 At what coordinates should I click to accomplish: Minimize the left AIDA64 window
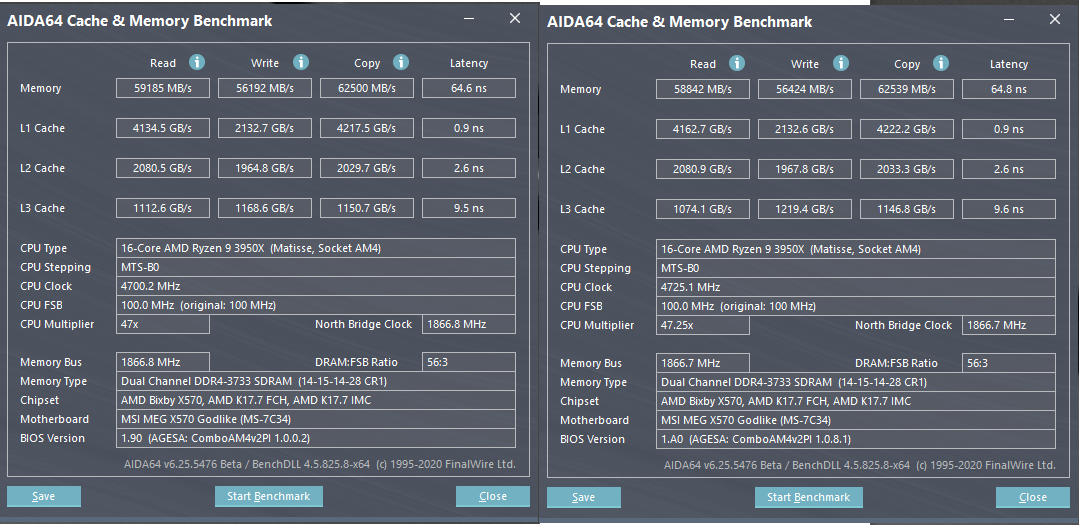469,19
